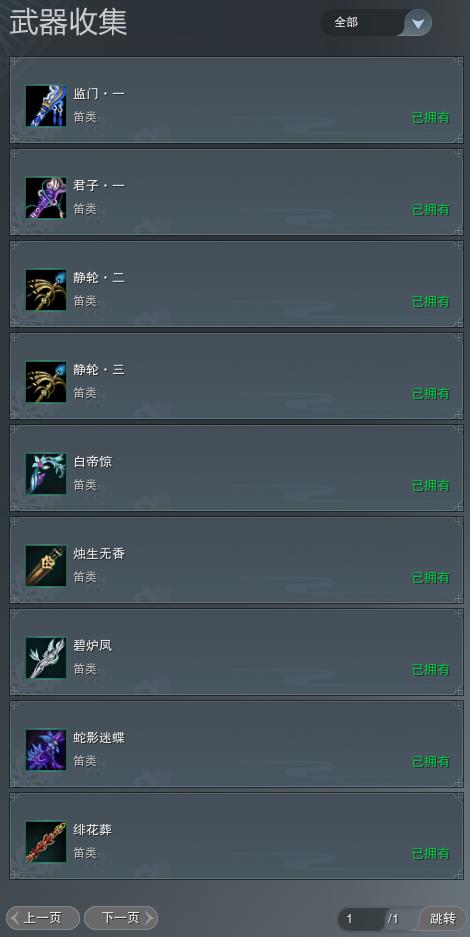Click the 全部 category filter box
Image resolution: width=470 pixels, height=937 pixels.
(376, 23)
